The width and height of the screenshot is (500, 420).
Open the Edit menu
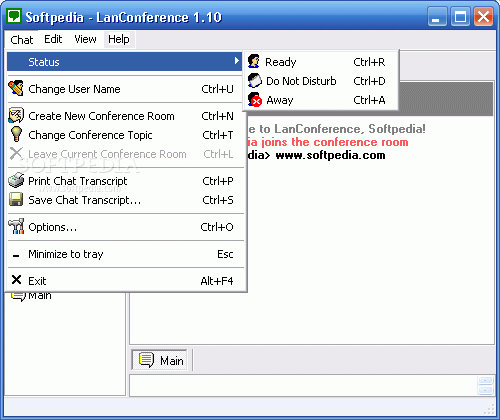[53, 39]
